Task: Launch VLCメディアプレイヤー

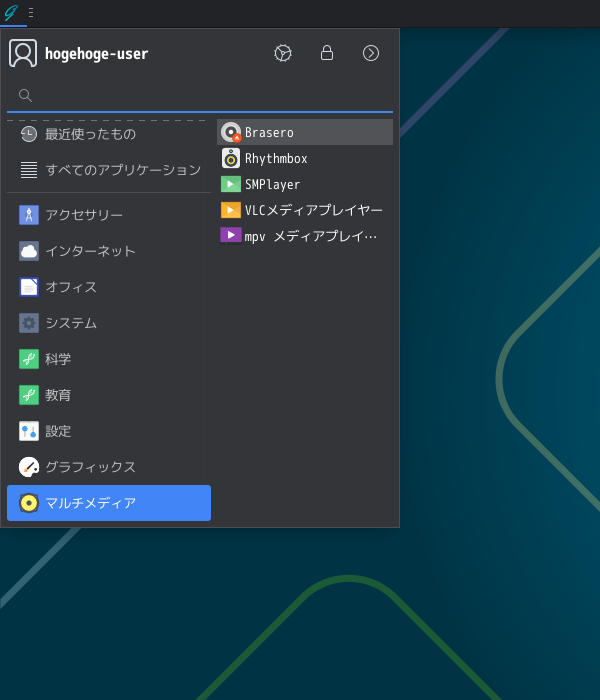Action: coord(305,210)
